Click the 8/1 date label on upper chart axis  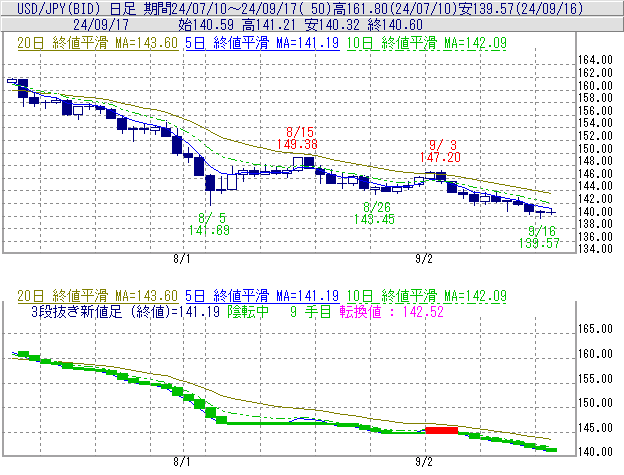pyautogui.click(x=181, y=259)
